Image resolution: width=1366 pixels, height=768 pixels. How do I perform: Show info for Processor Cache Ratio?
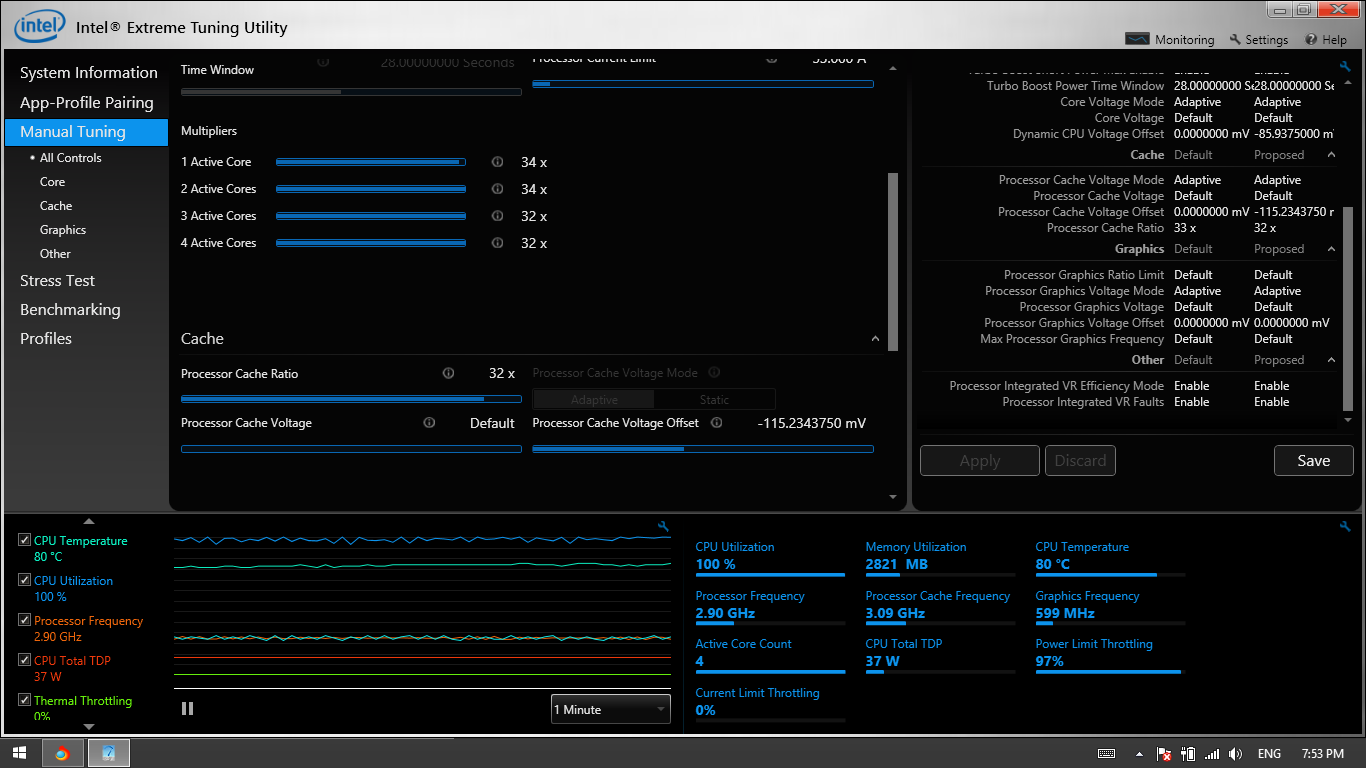[x=448, y=373]
